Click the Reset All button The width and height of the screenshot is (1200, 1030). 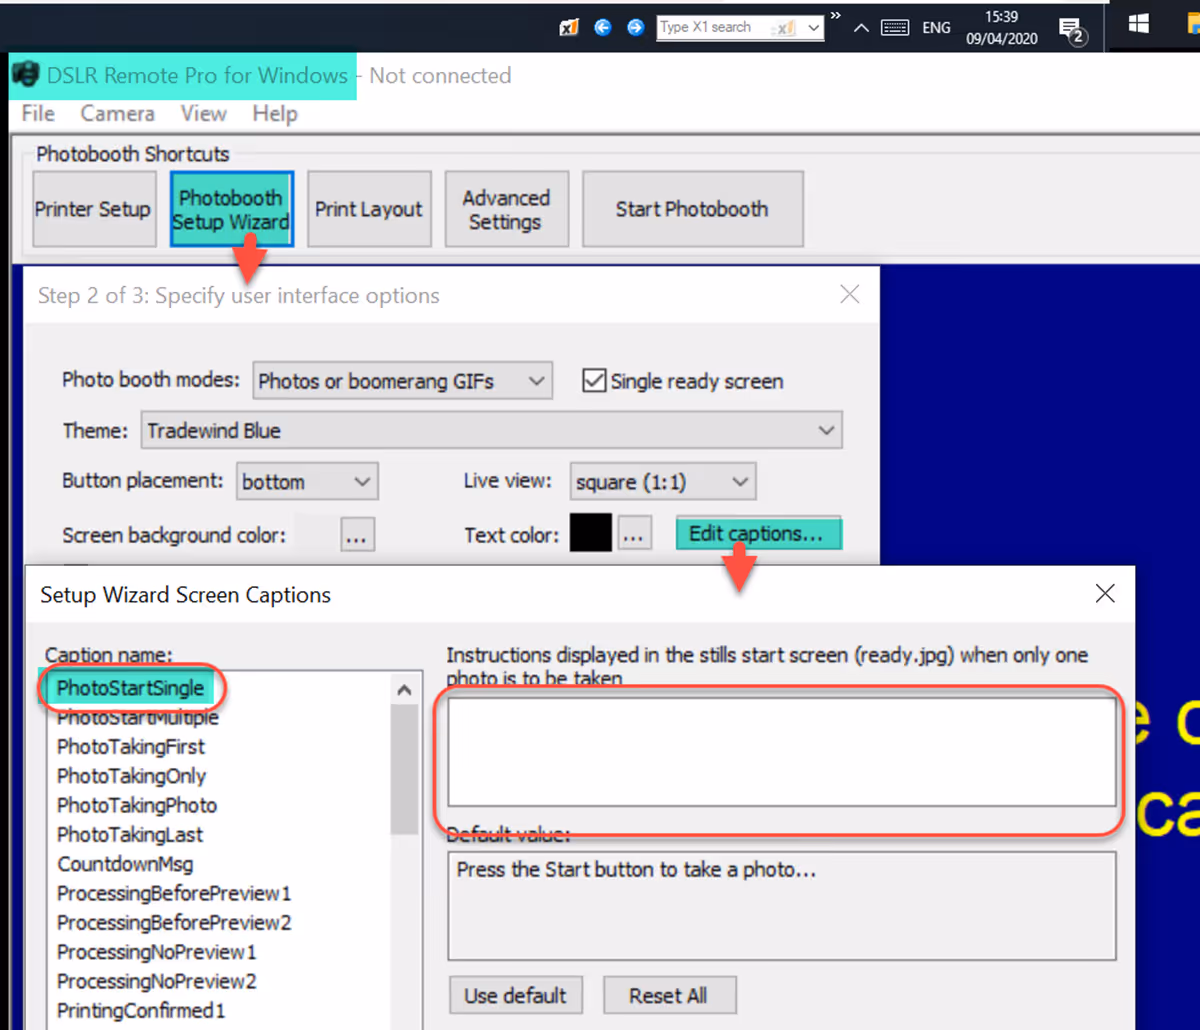pos(669,996)
